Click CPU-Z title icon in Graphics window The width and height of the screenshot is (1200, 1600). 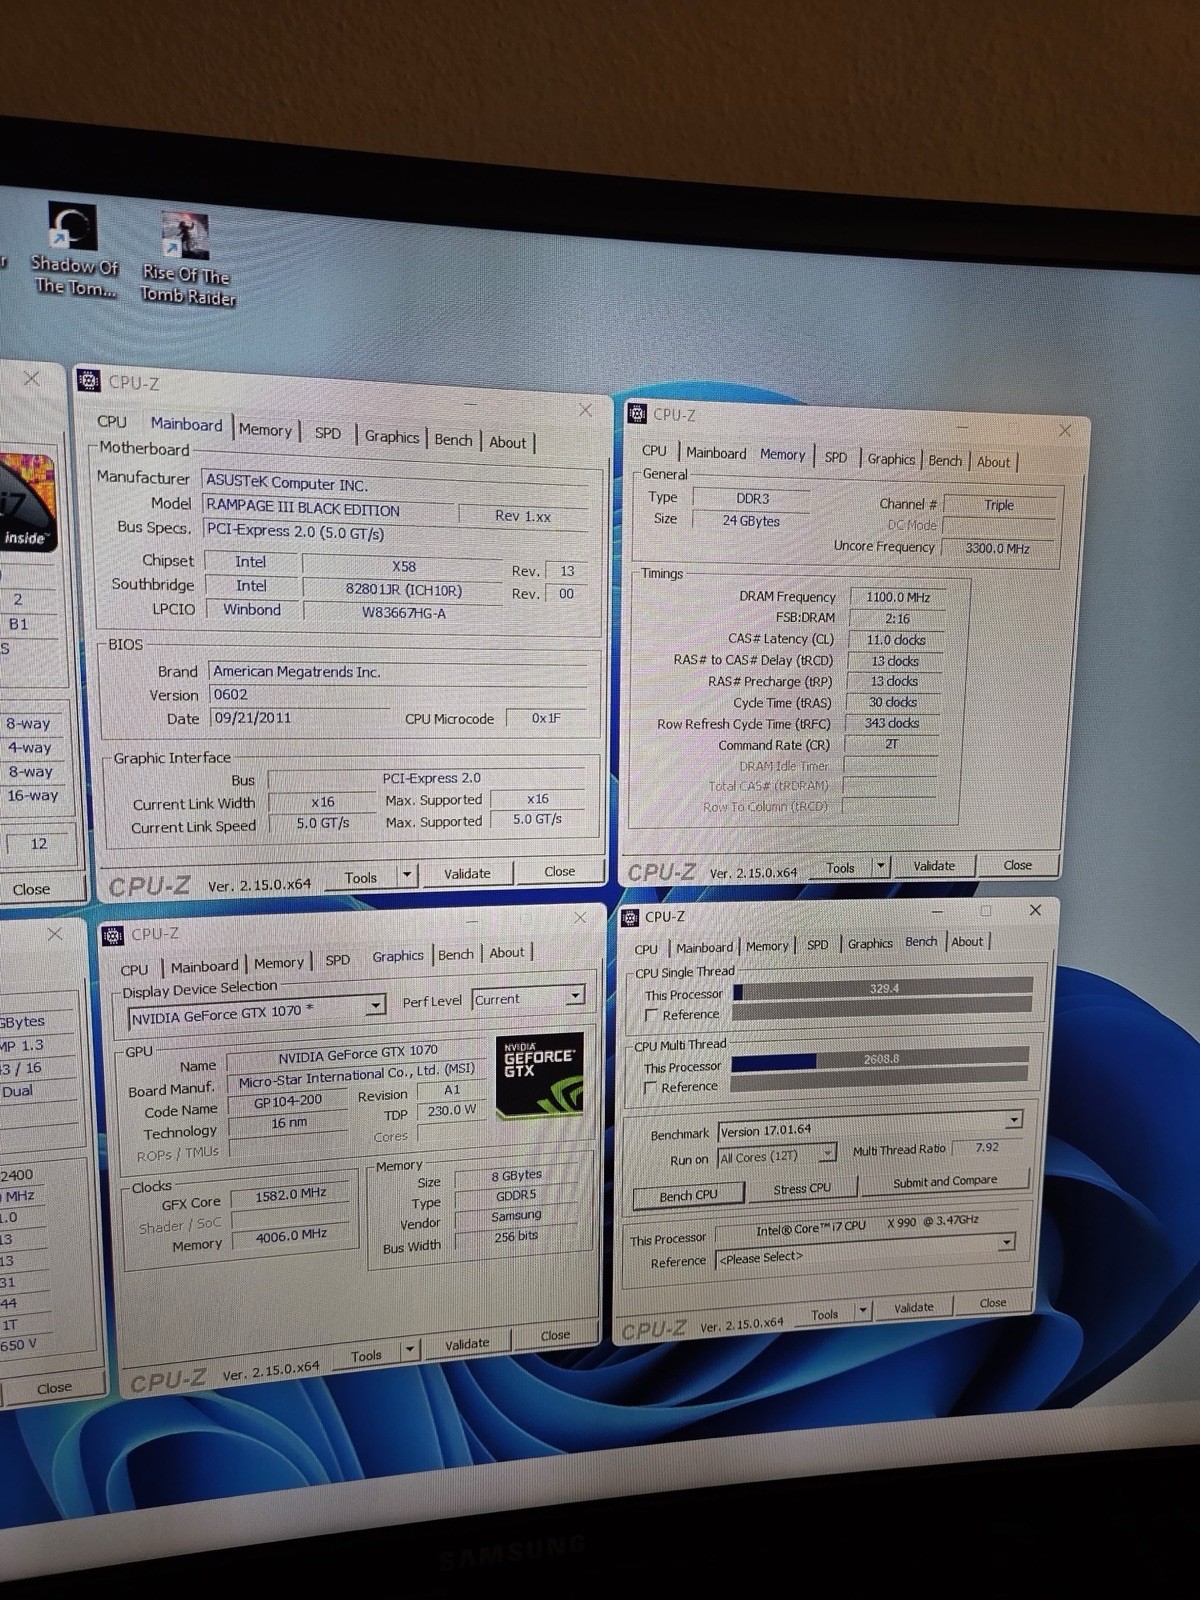coord(113,934)
